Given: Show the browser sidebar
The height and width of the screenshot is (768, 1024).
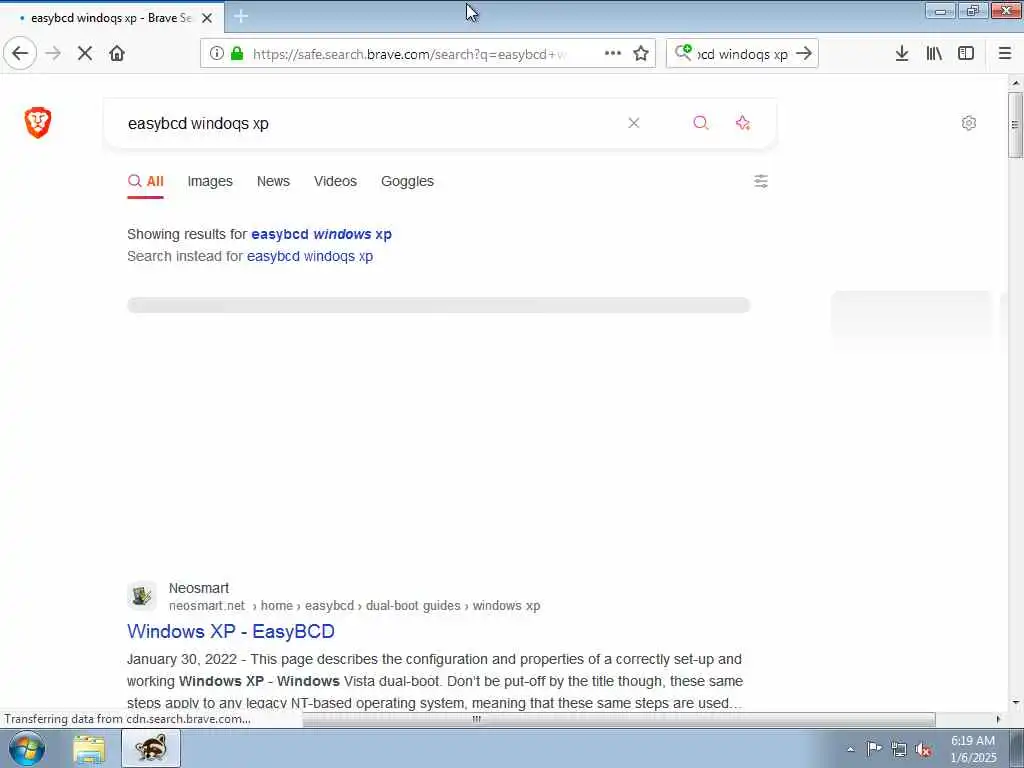Looking at the screenshot, I should pyautogui.click(x=966, y=54).
